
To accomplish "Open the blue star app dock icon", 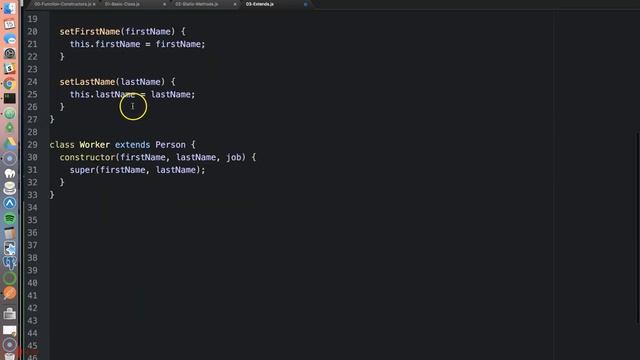I will pyautogui.click(x=9, y=248).
